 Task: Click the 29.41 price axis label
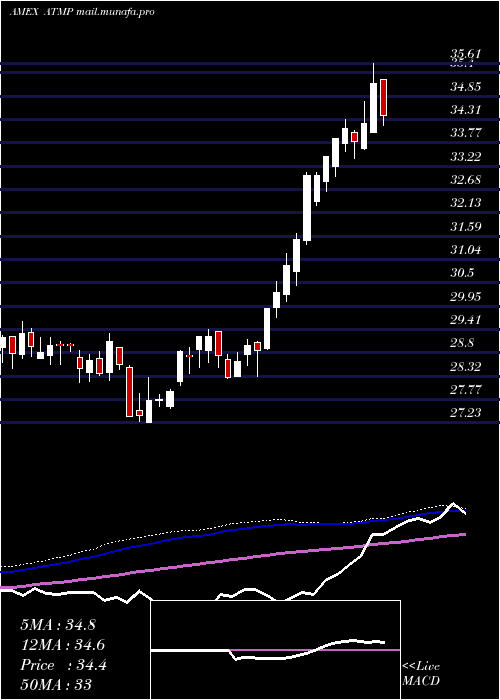click(466, 320)
